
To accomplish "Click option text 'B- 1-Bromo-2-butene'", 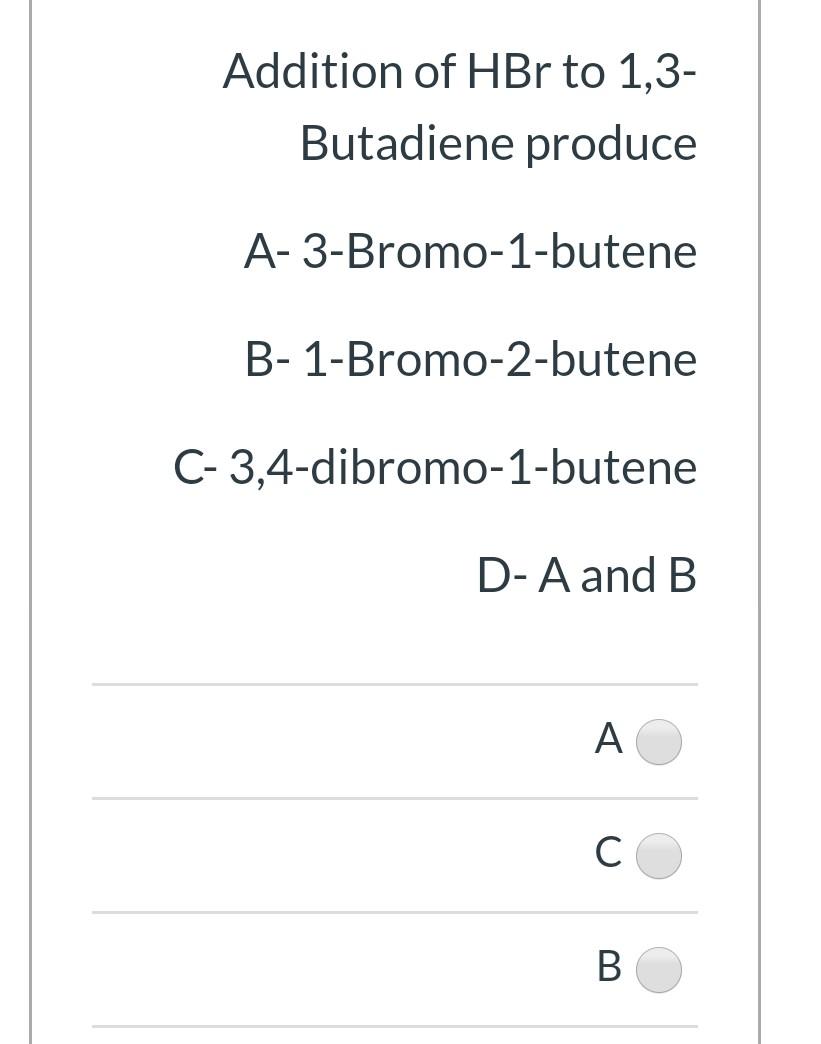I will [471, 360].
